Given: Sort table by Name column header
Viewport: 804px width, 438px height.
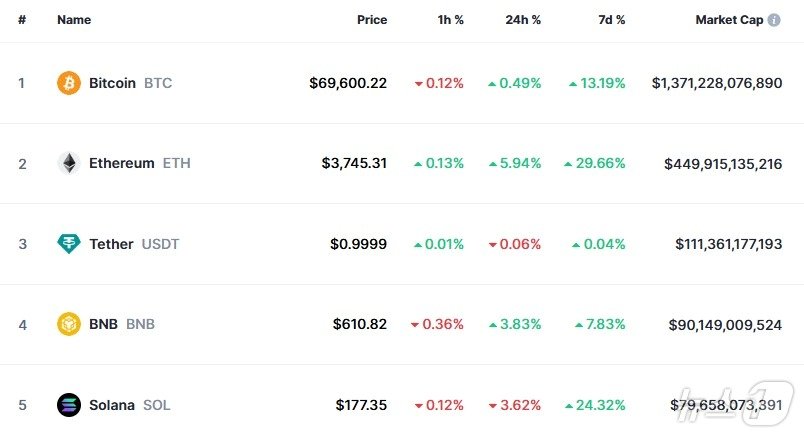Looking at the screenshot, I should pyautogui.click(x=73, y=20).
